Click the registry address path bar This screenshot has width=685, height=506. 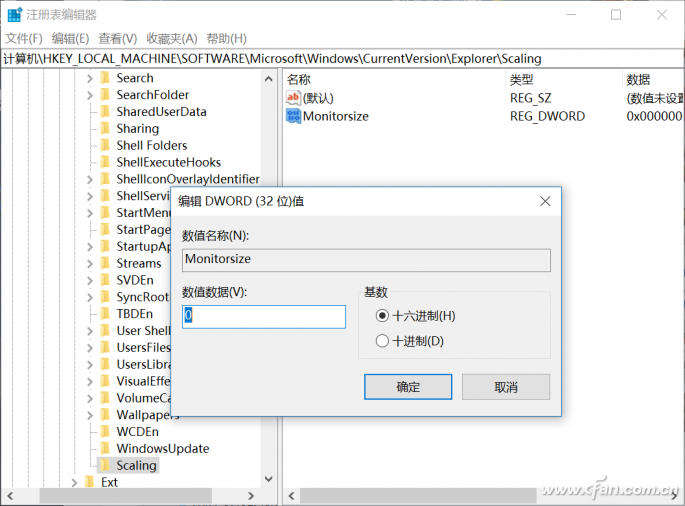[x=342, y=59]
